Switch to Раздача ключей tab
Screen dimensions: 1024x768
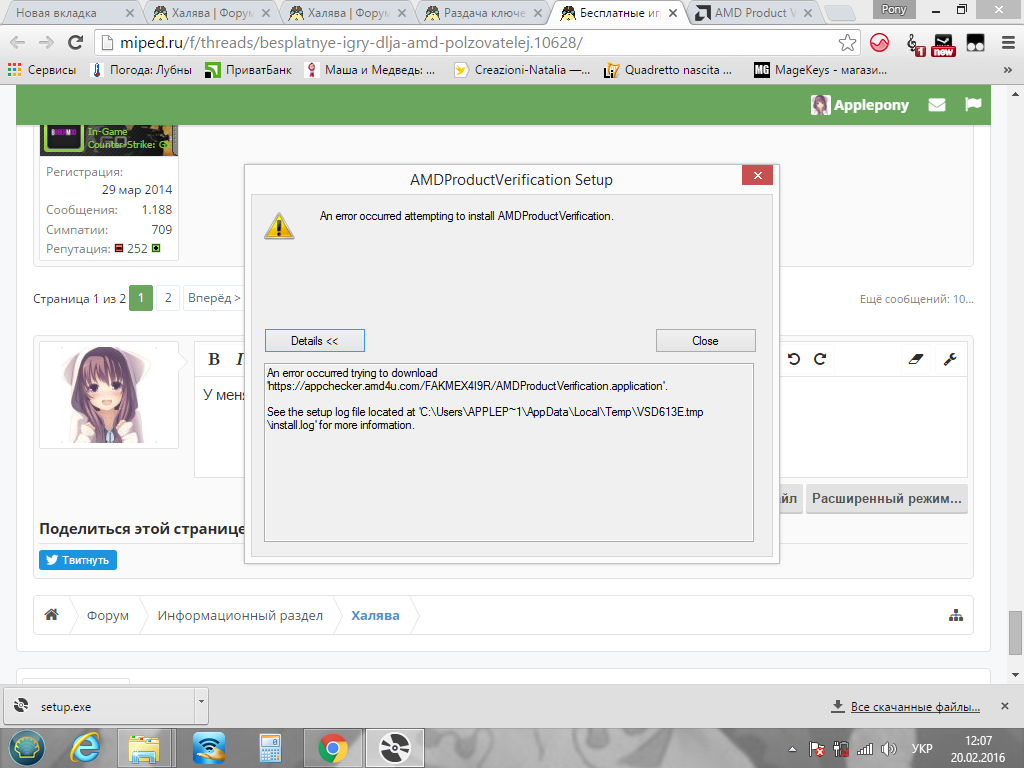click(483, 12)
